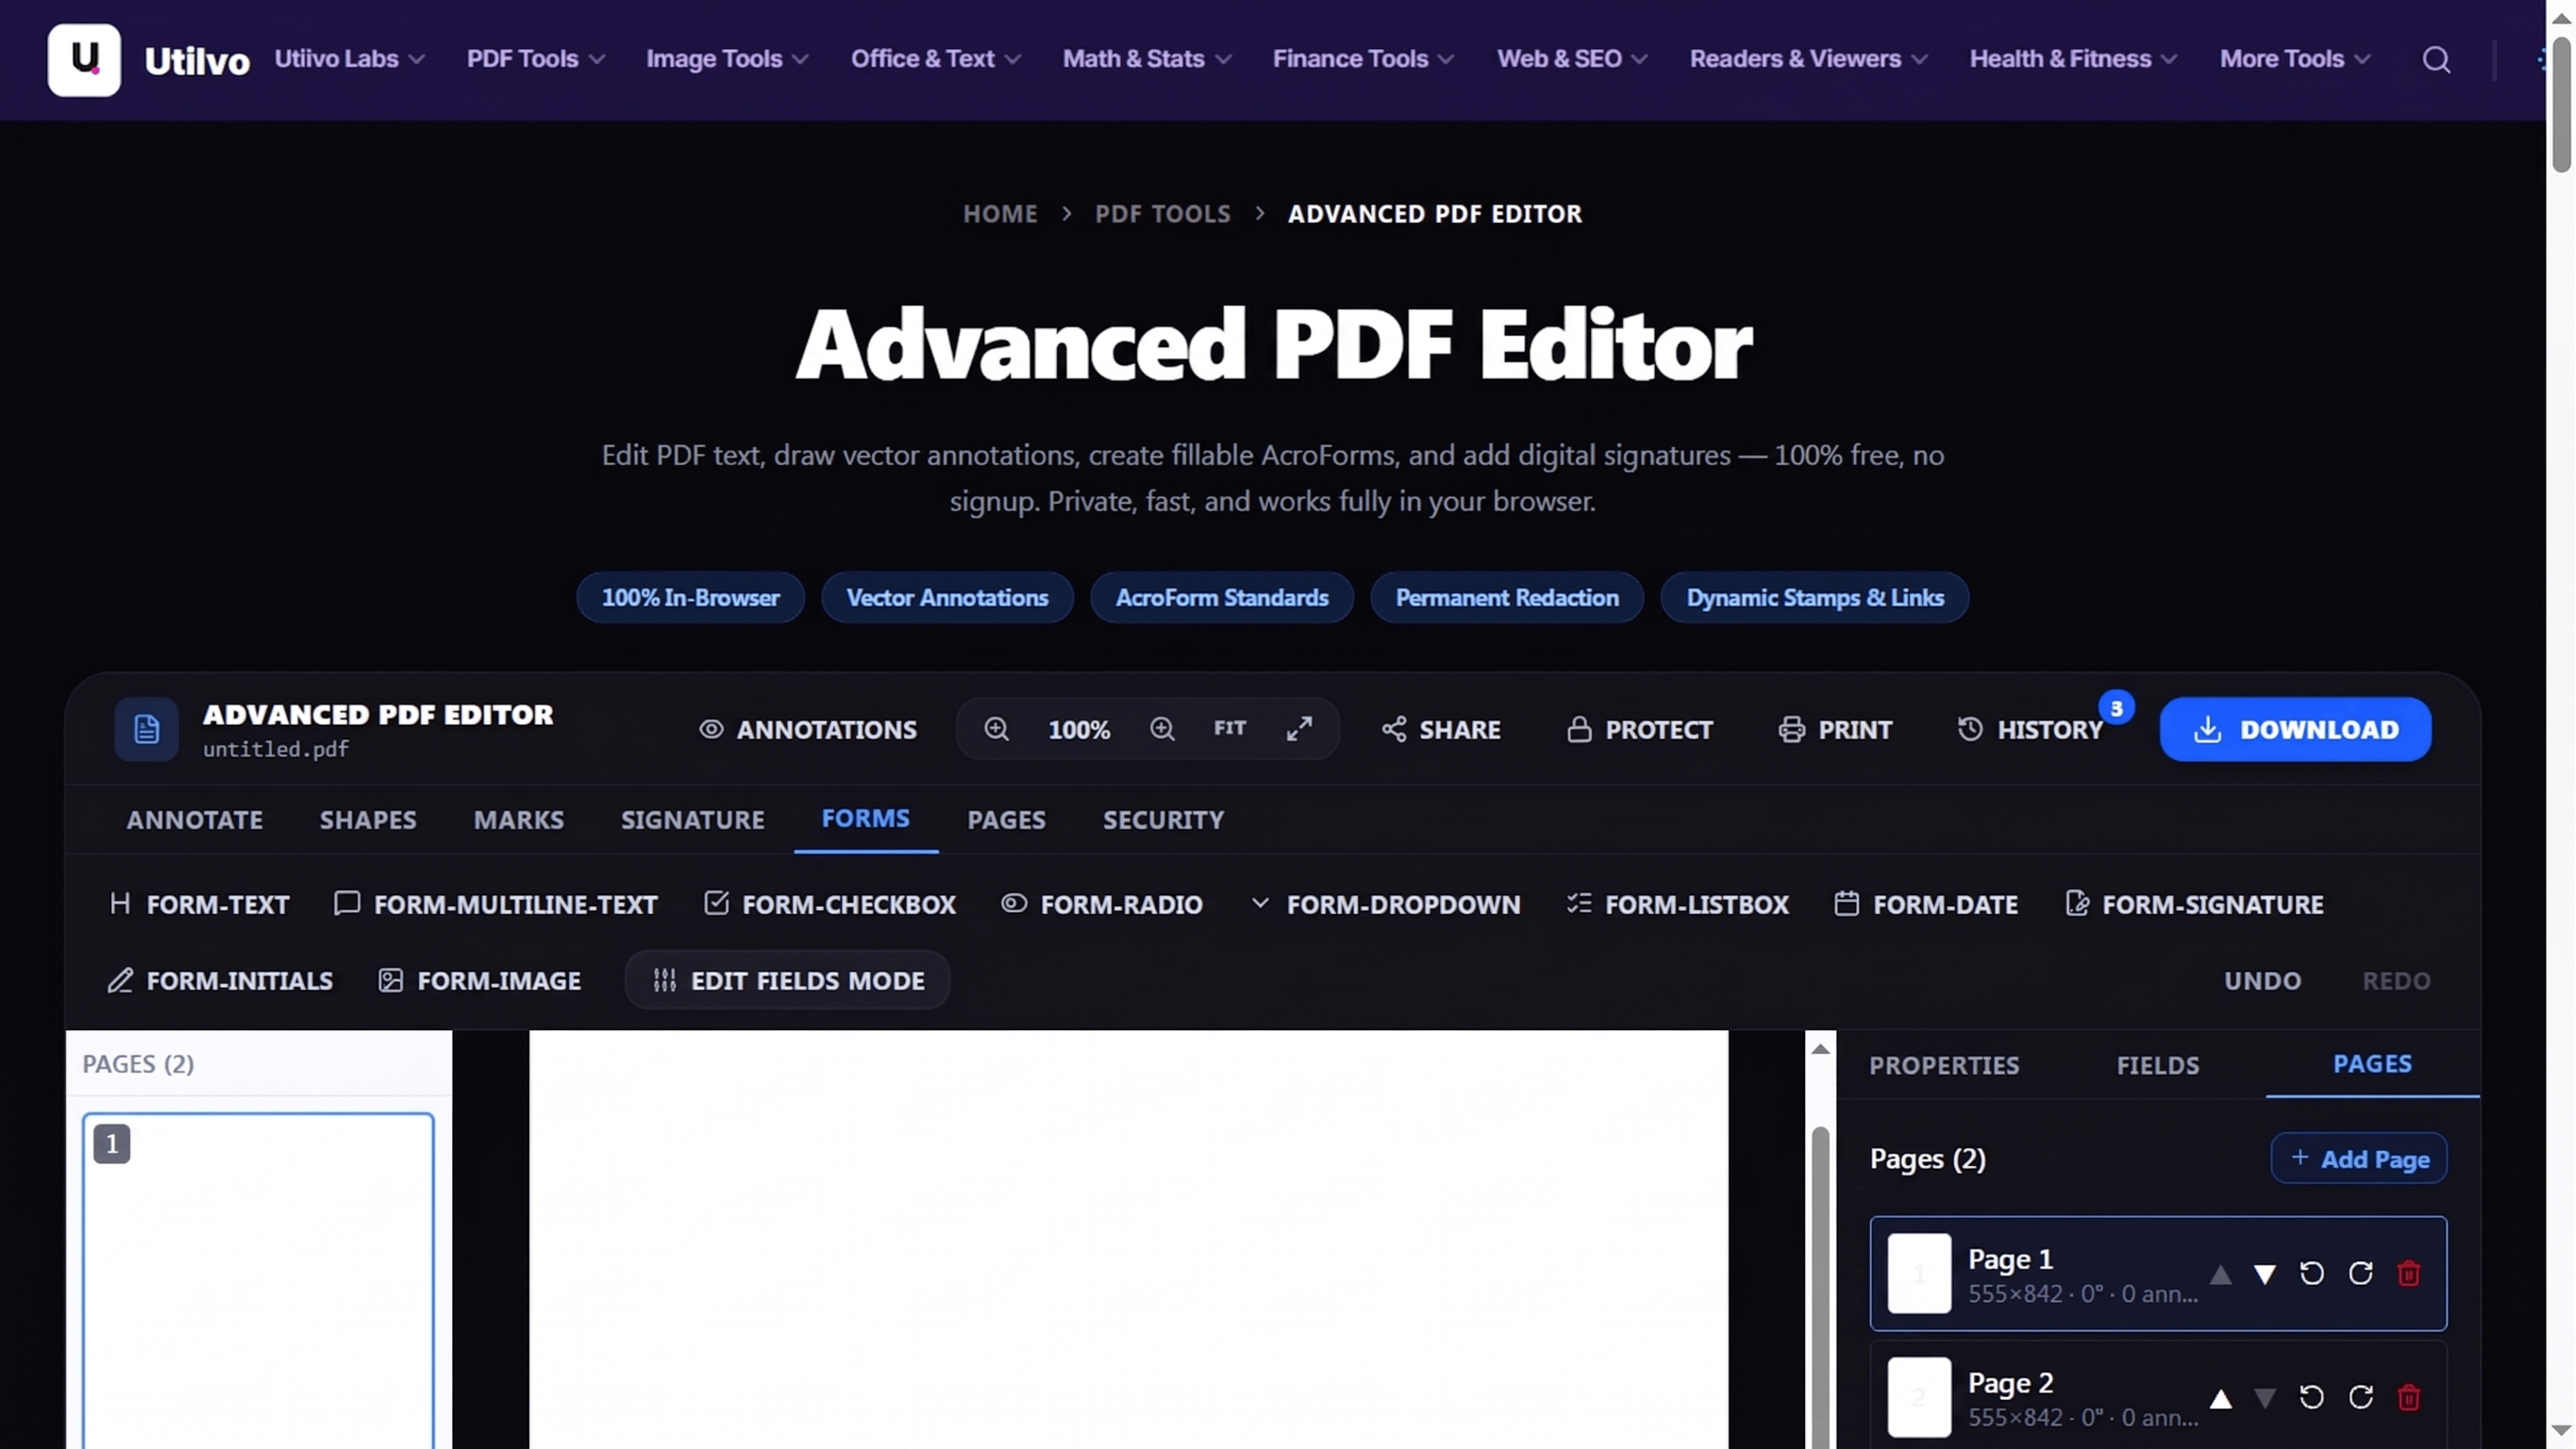Open the History panel
2576x1449 pixels.
point(2031,729)
